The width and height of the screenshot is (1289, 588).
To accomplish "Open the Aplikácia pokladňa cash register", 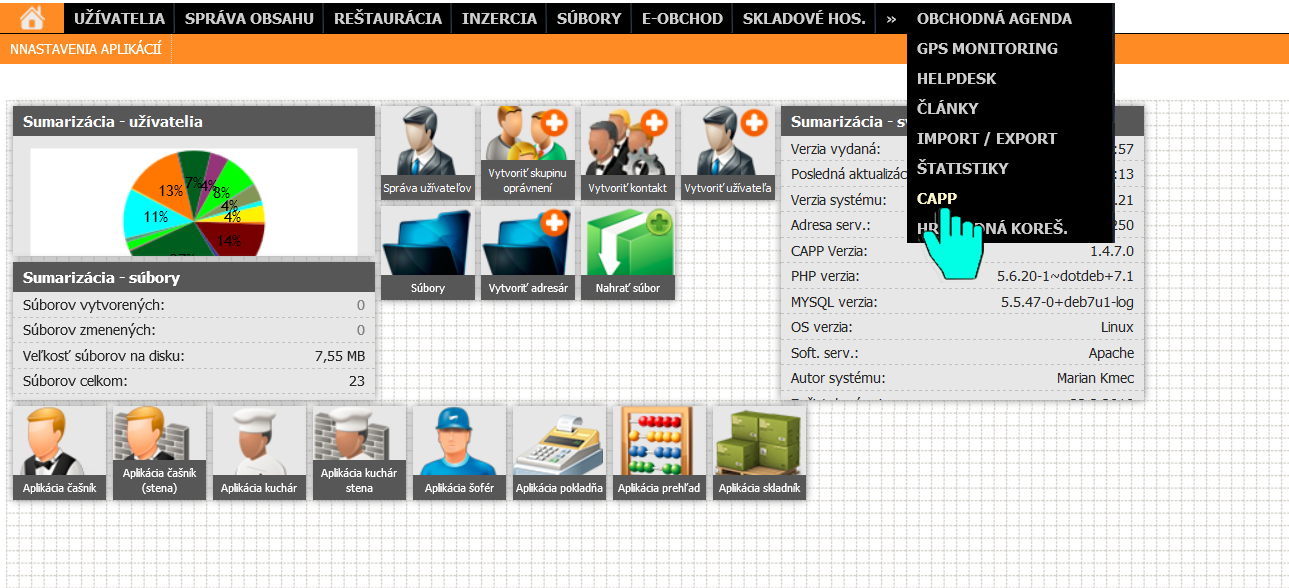I will 559,451.
